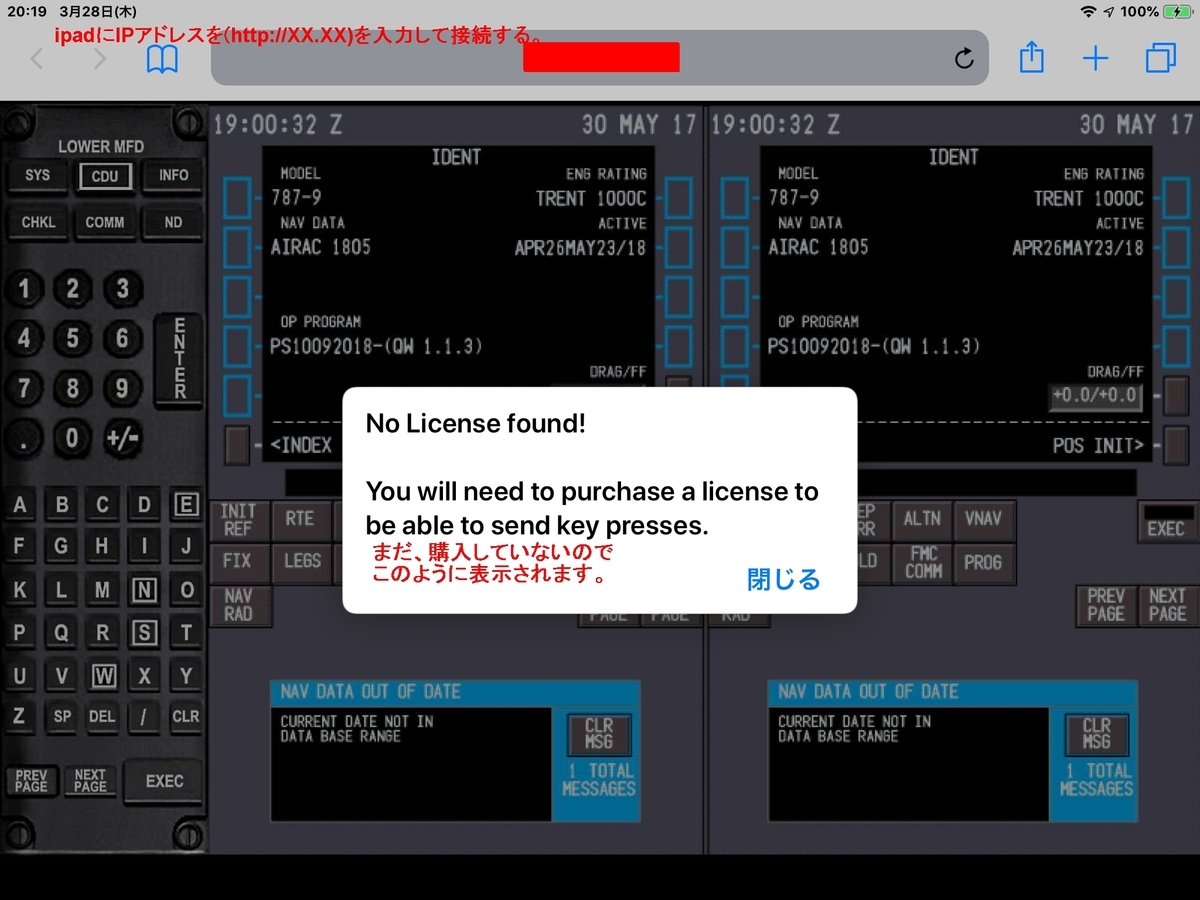This screenshot has height=900, width=1200.
Task: Switch to the ND display mode
Action: point(172,222)
